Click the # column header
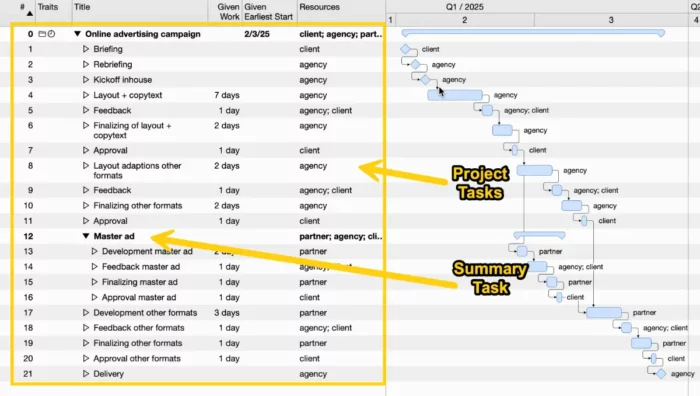This screenshot has width=700, height=396. click(22, 7)
